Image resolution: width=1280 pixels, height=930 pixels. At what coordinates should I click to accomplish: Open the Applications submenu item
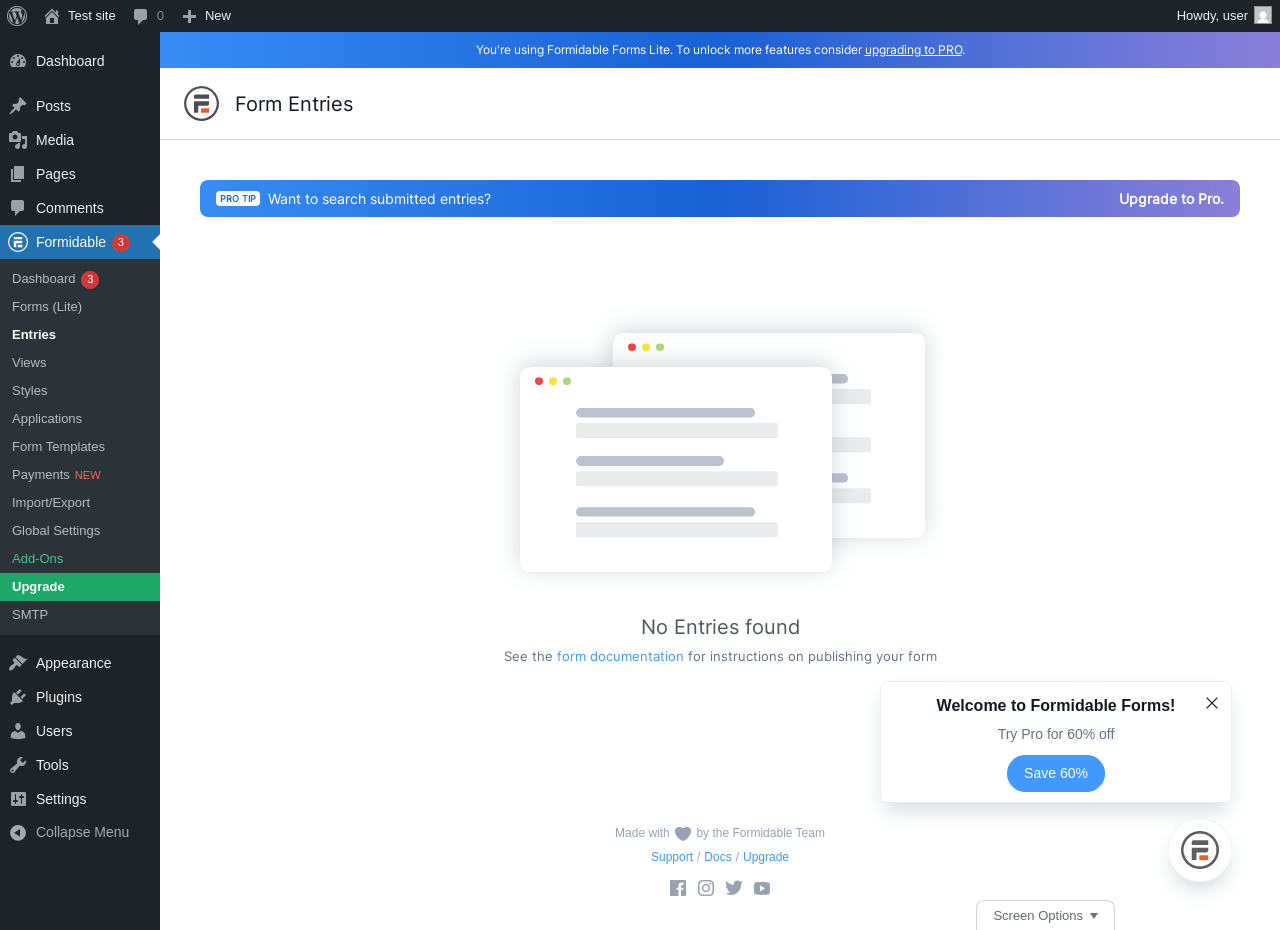(x=80, y=419)
